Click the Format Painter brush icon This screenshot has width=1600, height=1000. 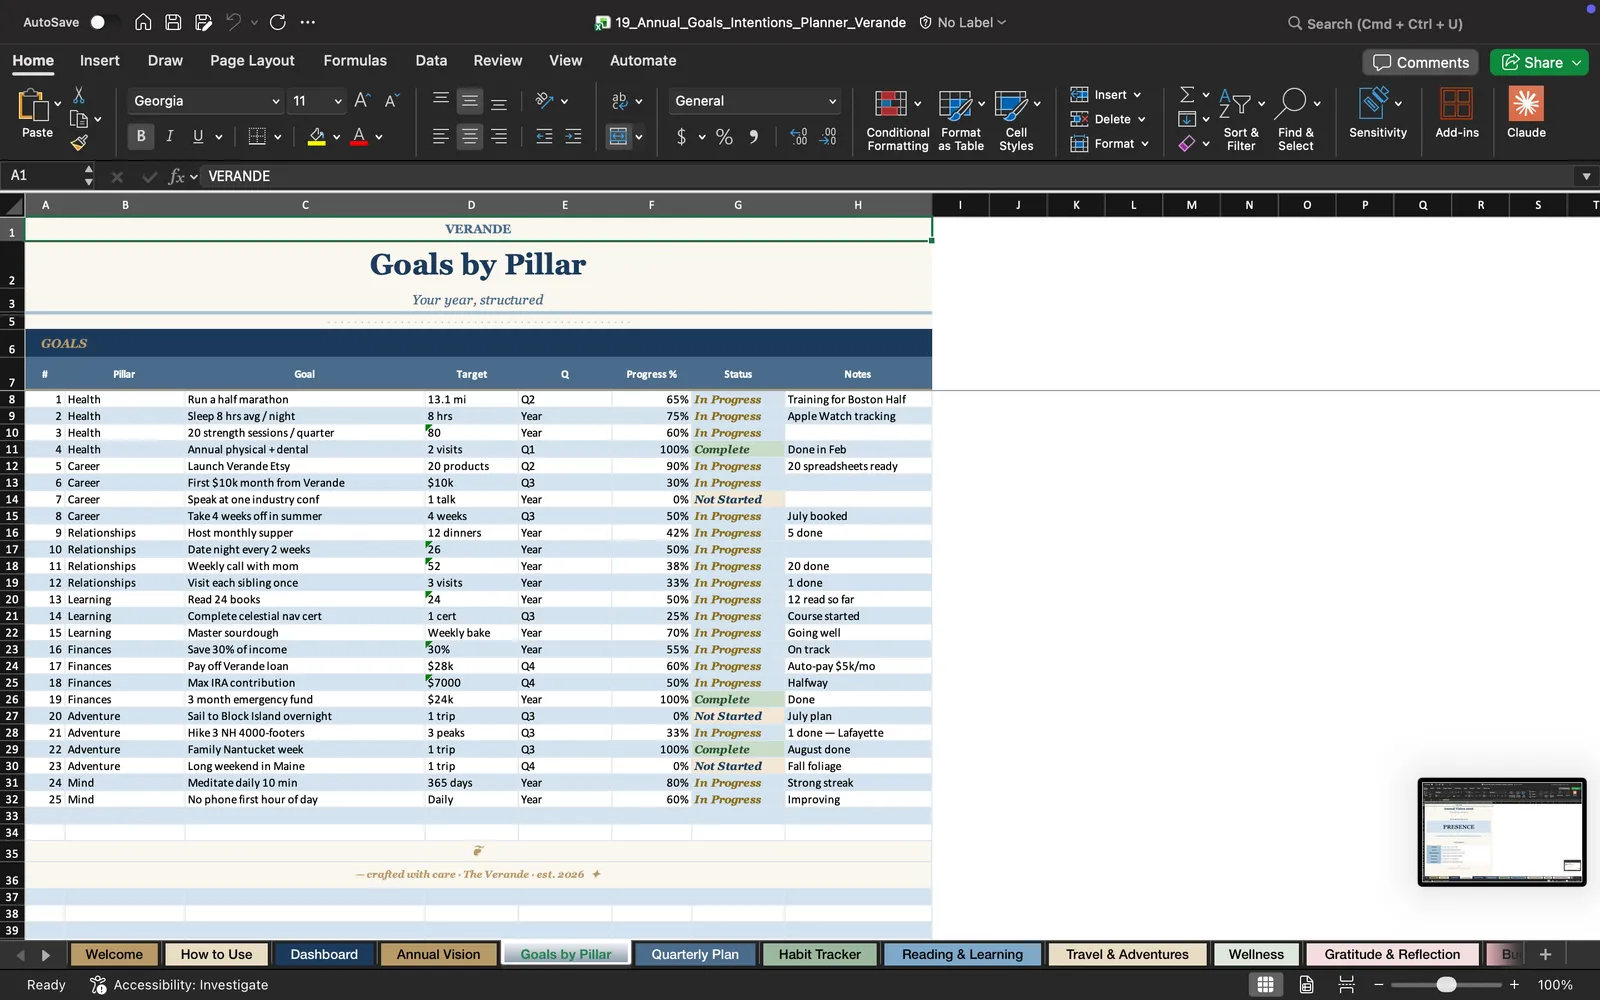[79, 143]
